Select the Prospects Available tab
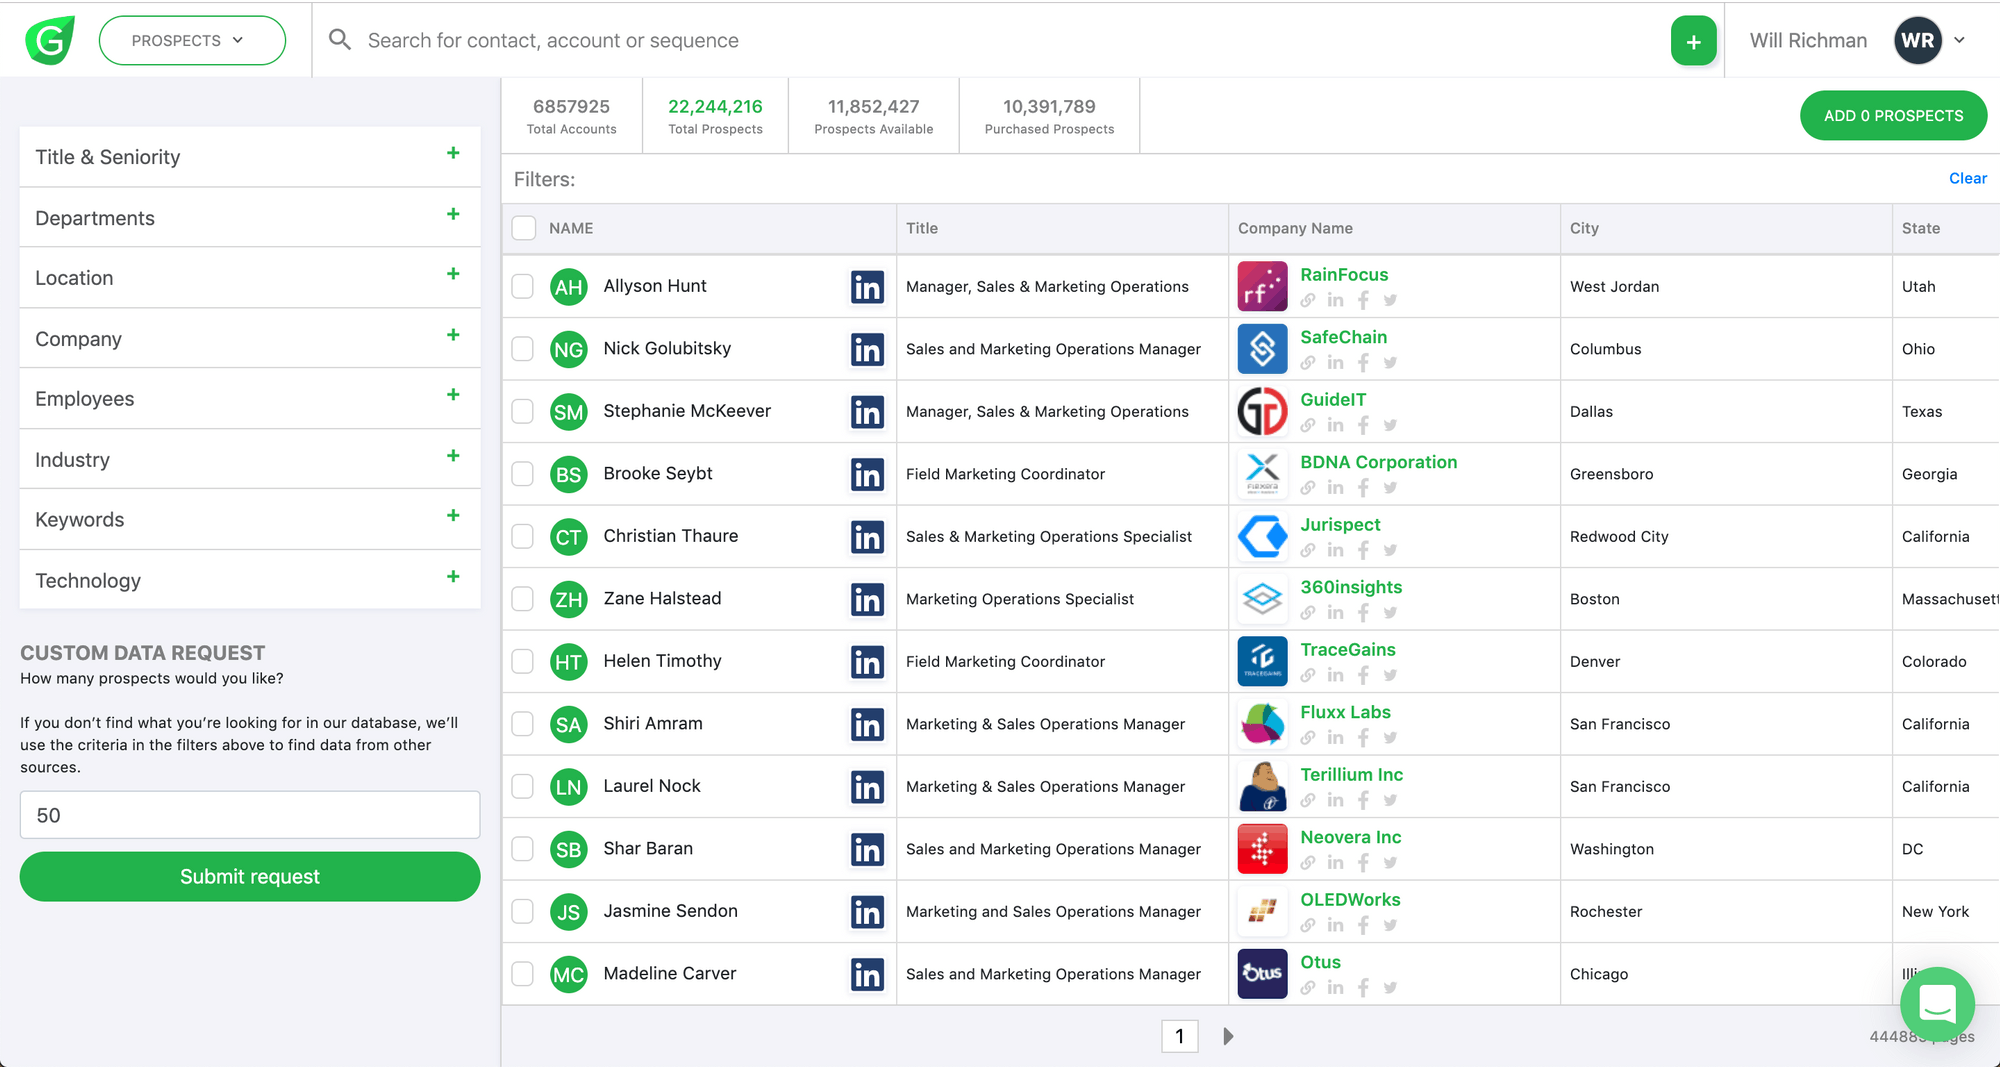2000x1067 pixels. point(874,116)
